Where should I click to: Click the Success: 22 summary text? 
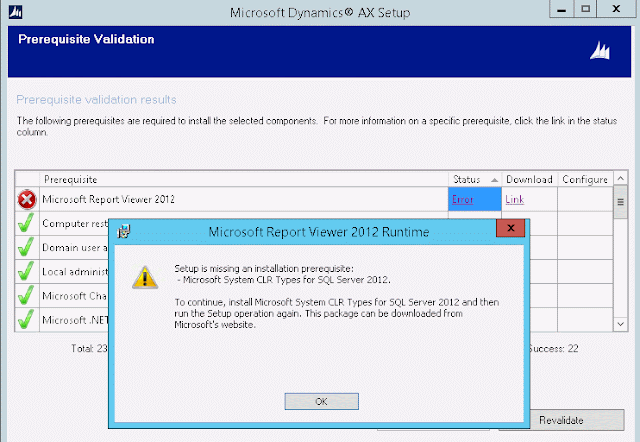click(x=554, y=348)
